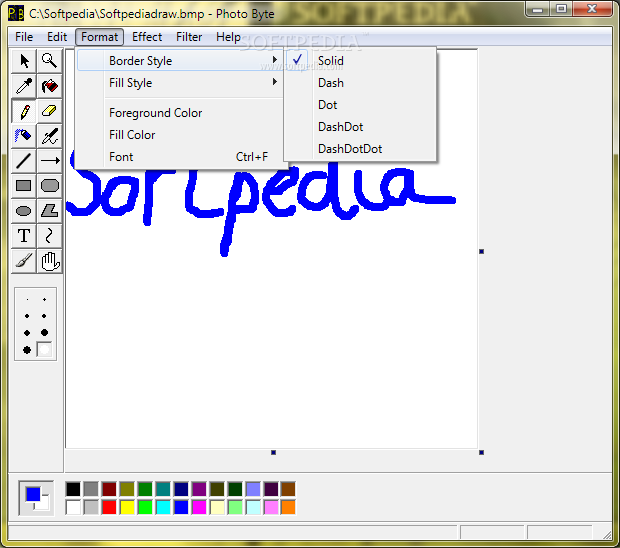Maximize the Photo Byte window
Screen dimensions: 620x548
point(561,9)
